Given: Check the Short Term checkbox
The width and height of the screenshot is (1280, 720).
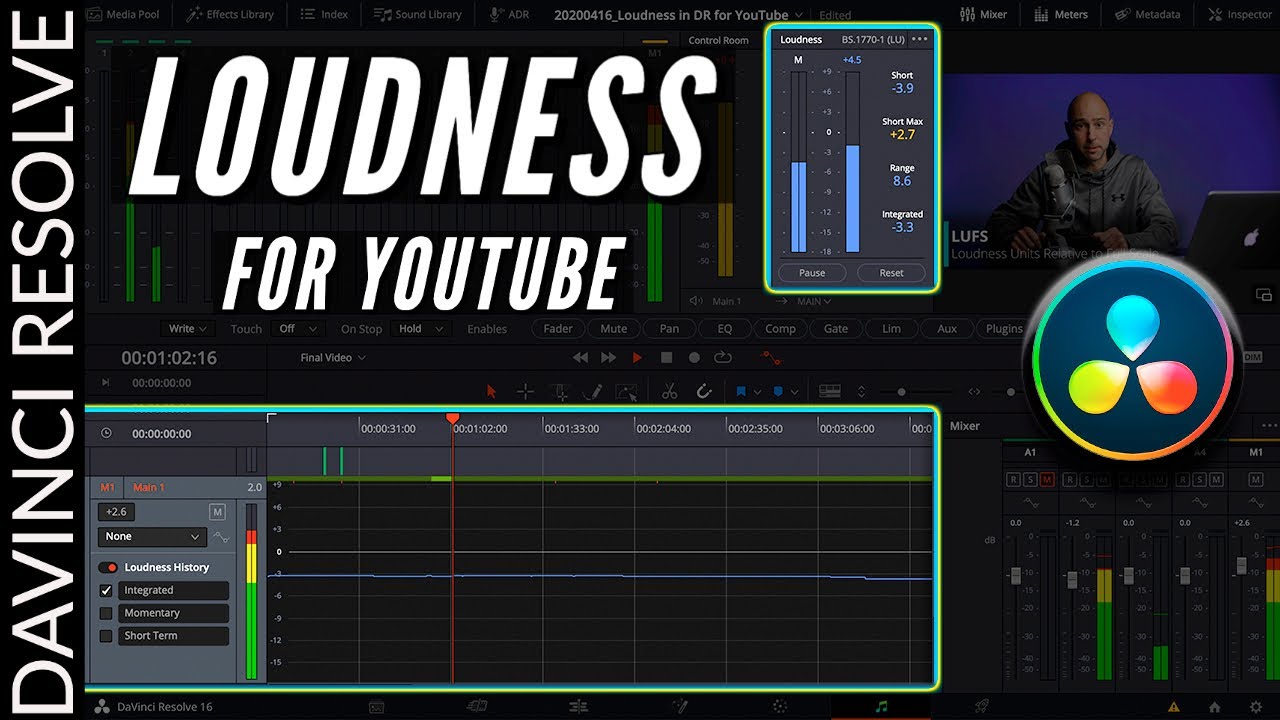Looking at the screenshot, I should click(x=106, y=636).
